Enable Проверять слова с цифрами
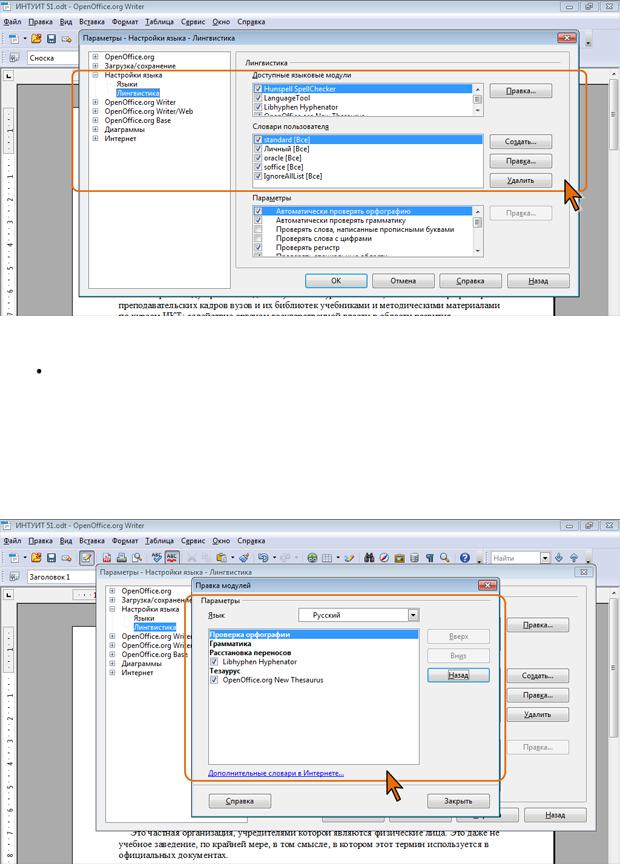620x864 pixels. (x=258, y=239)
